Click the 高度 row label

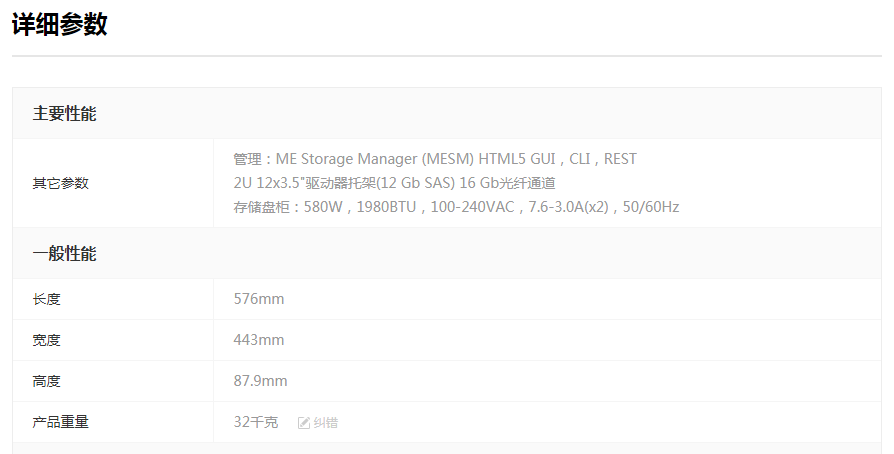46,381
